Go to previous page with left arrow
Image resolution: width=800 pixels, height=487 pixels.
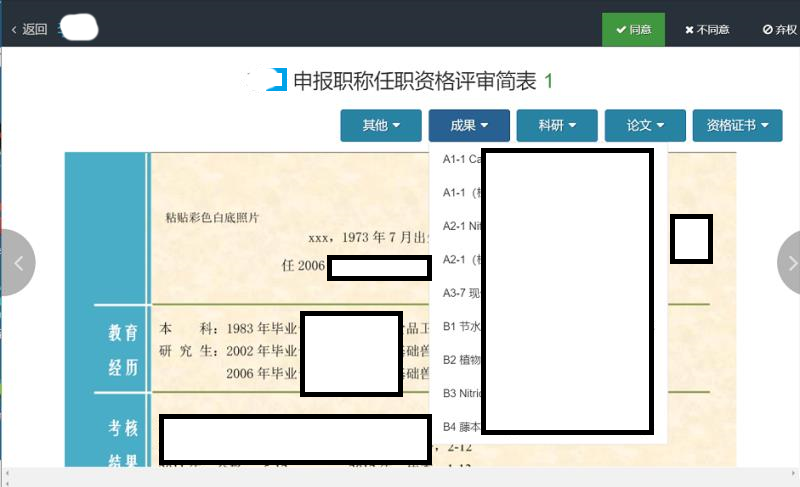click(18, 263)
